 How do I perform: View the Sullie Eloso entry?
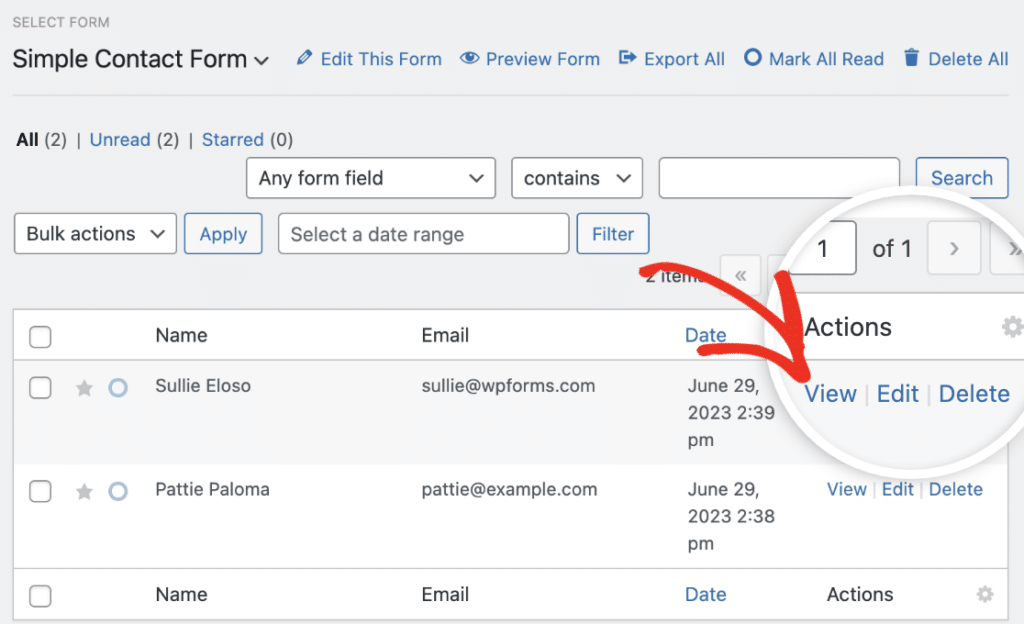point(831,394)
